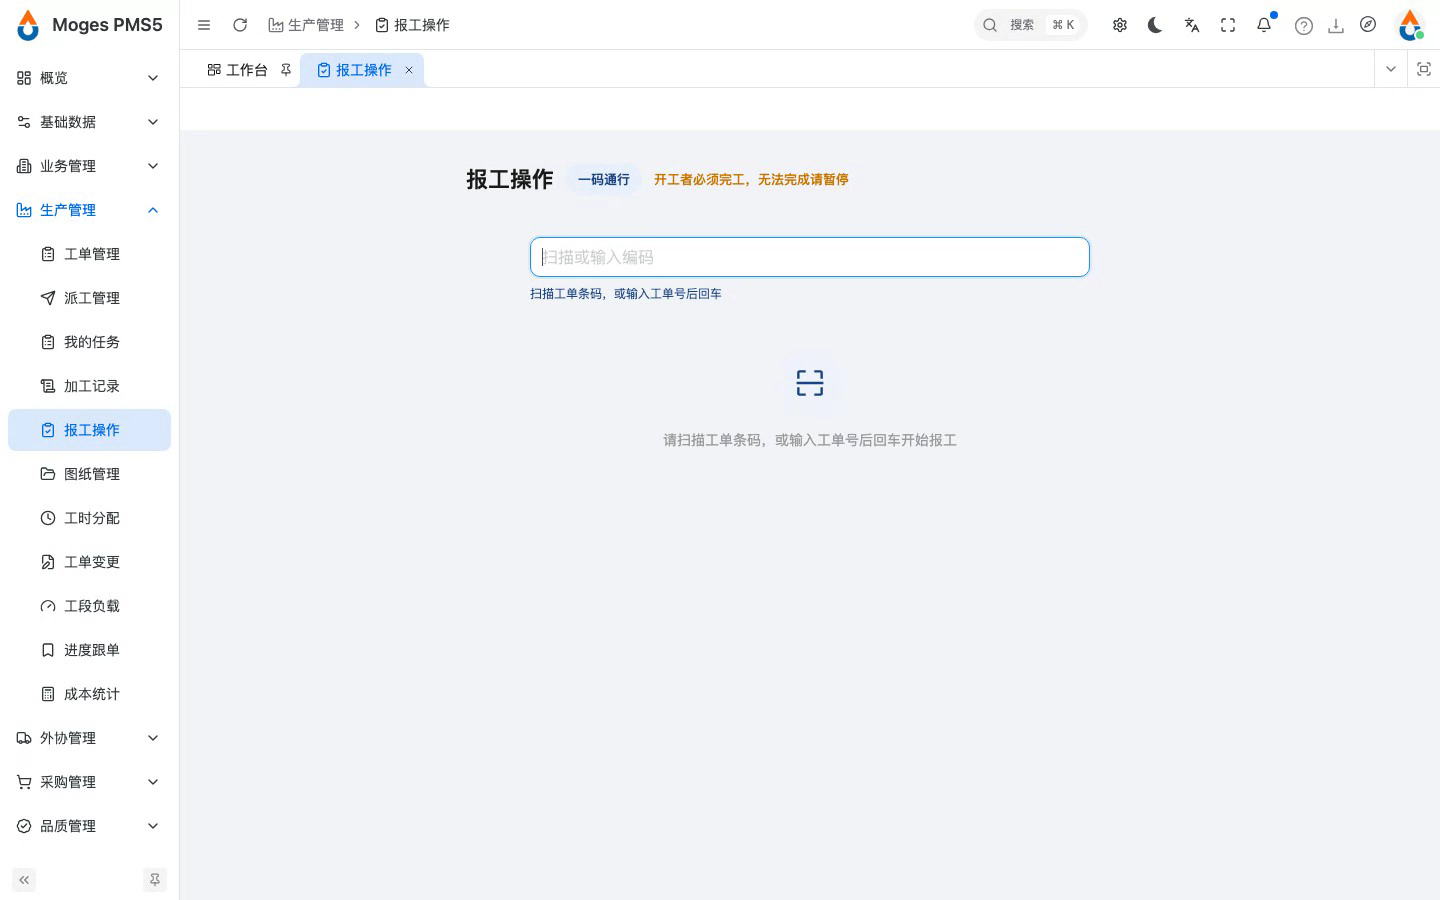The width and height of the screenshot is (1440, 900).
Task: Open 加工记录 in the sidebar
Action: (x=89, y=386)
